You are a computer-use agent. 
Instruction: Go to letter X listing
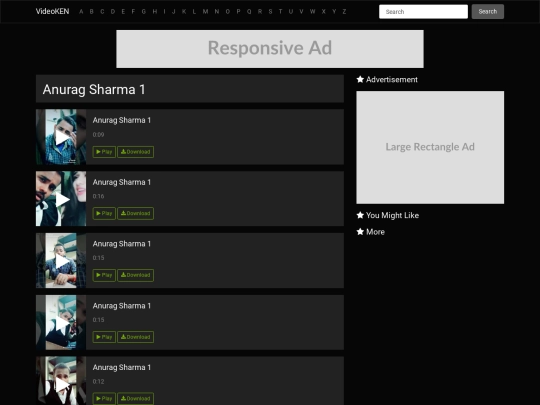tap(323, 12)
